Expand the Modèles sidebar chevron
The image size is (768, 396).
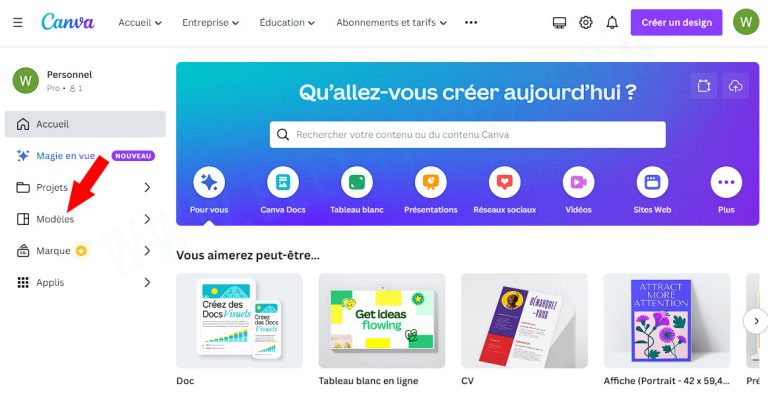[147, 219]
